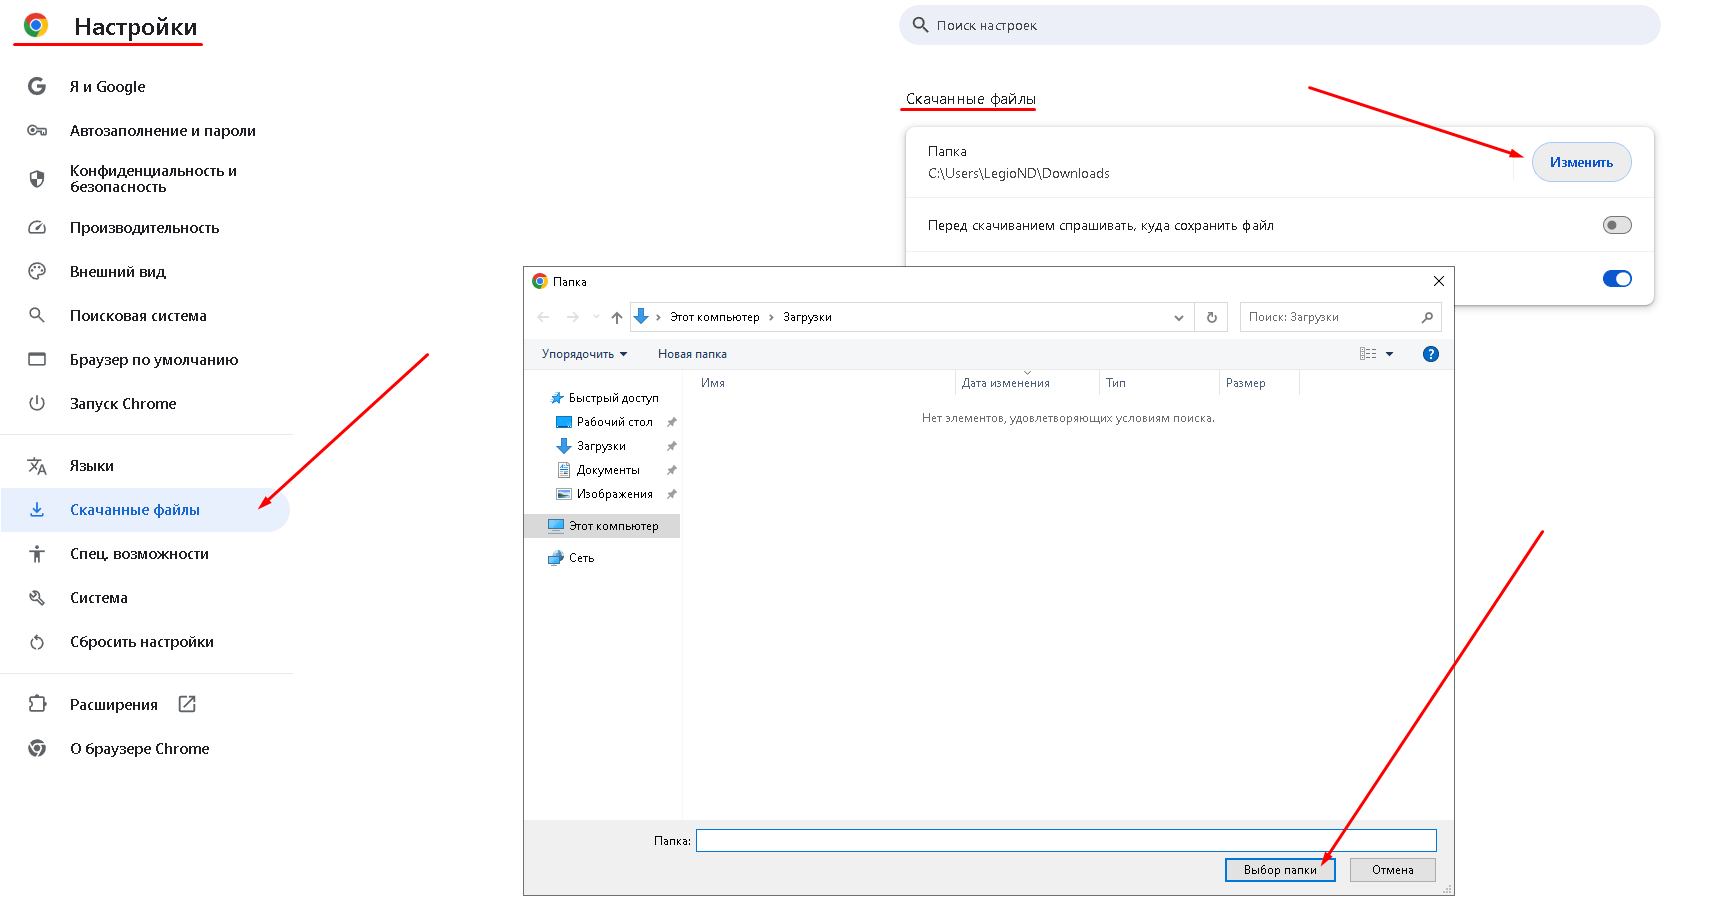
Task: Click the puzzle icon for Расширения
Action: click(x=37, y=704)
